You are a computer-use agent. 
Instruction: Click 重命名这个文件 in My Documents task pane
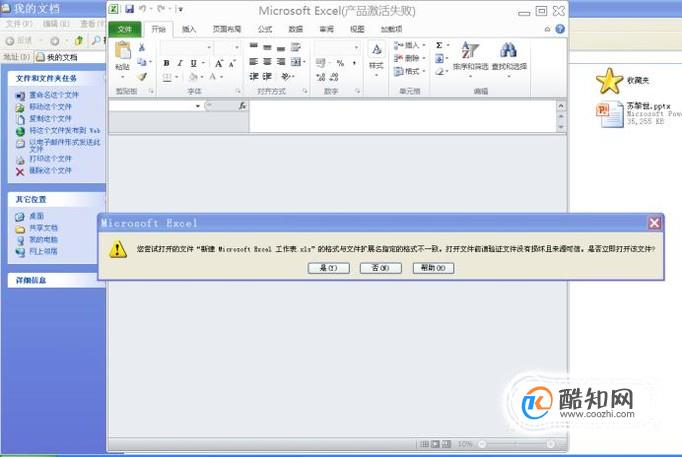click(x=54, y=95)
